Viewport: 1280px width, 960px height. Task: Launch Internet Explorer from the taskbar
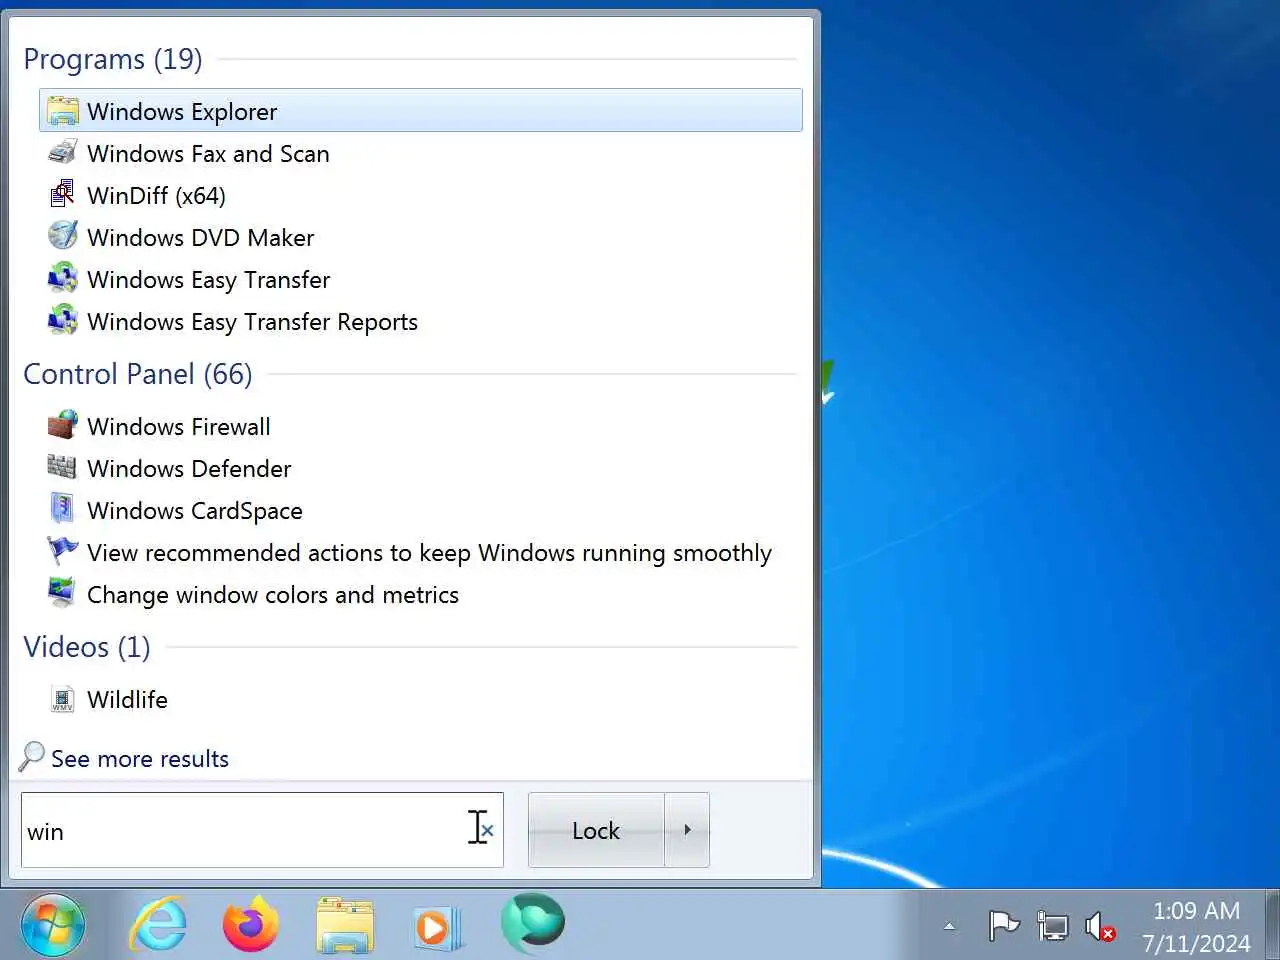pyautogui.click(x=158, y=925)
